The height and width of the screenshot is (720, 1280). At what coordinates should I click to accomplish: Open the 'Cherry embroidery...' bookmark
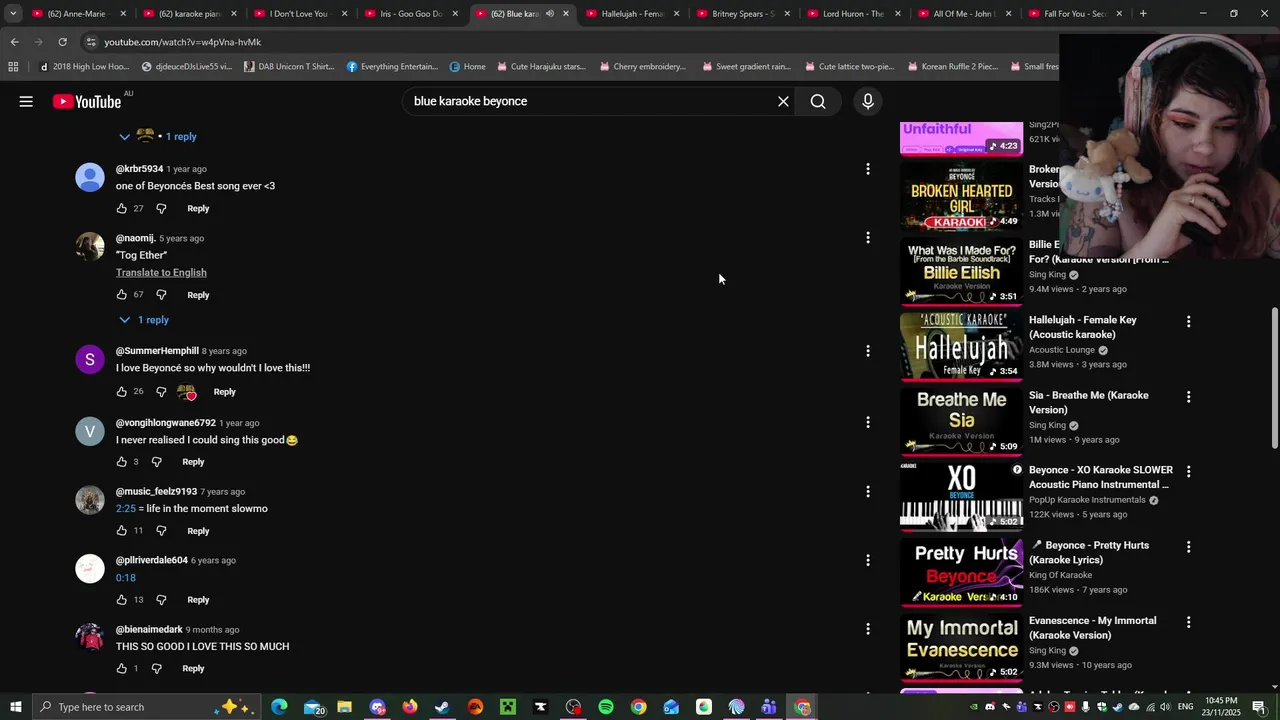coord(642,67)
